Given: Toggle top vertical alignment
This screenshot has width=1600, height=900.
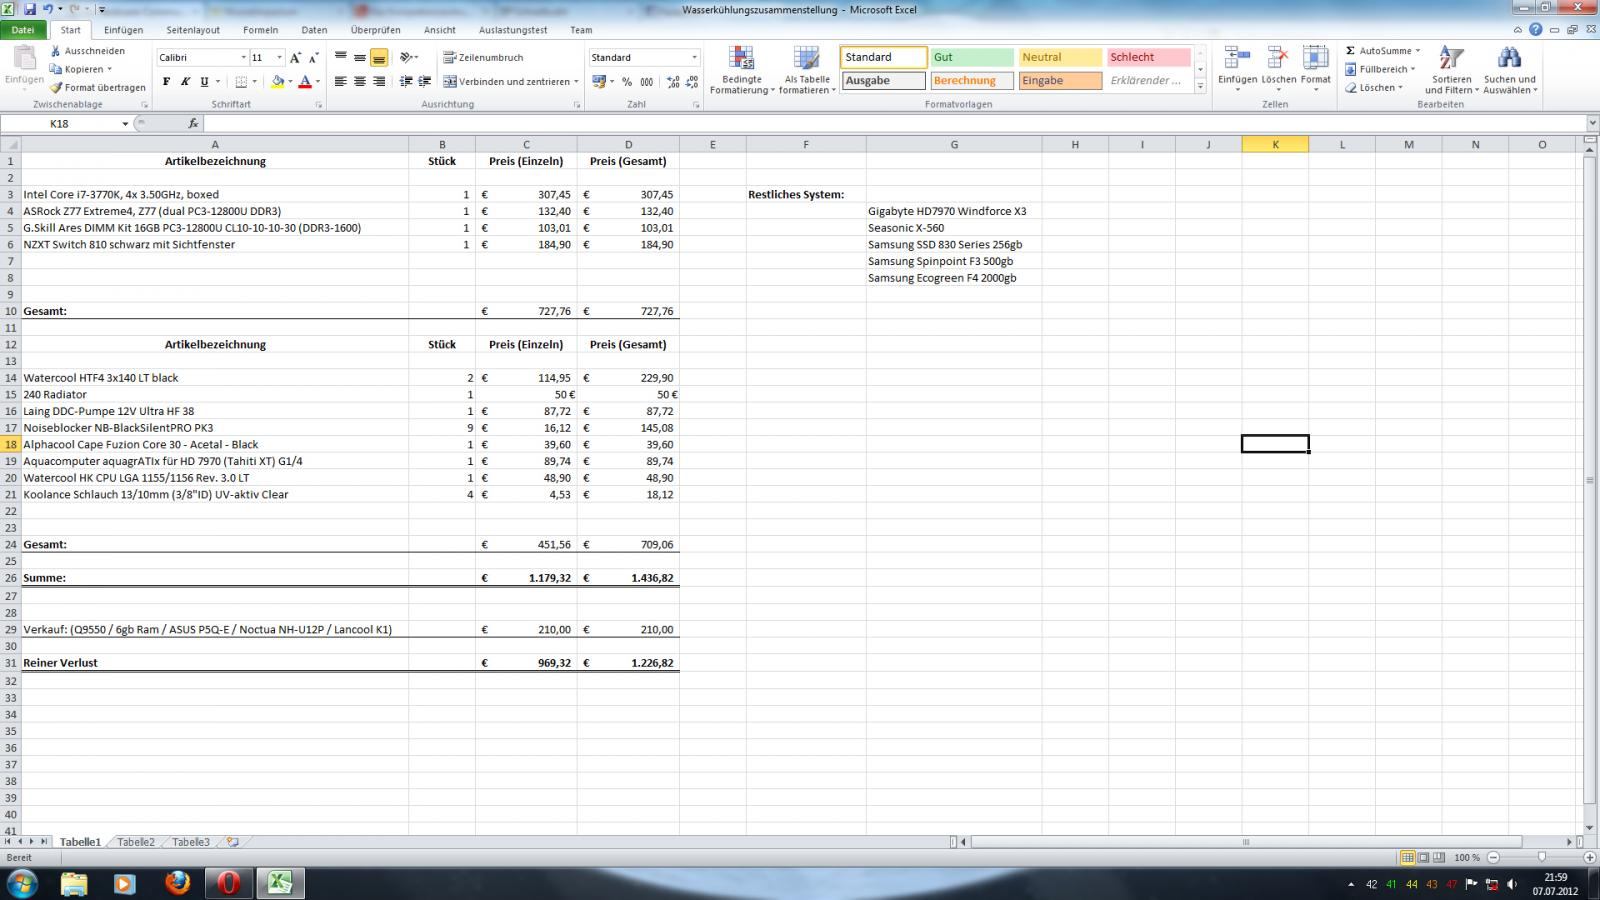Looking at the screenshot, I should [341, 57].
